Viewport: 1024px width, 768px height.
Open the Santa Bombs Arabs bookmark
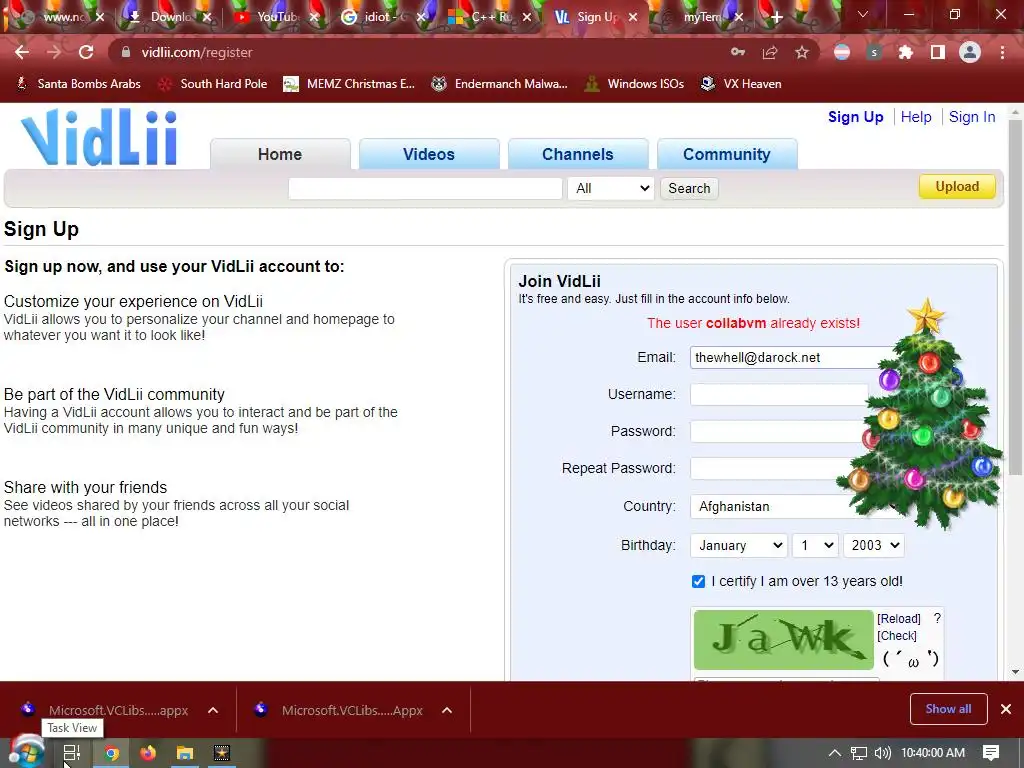78,84
